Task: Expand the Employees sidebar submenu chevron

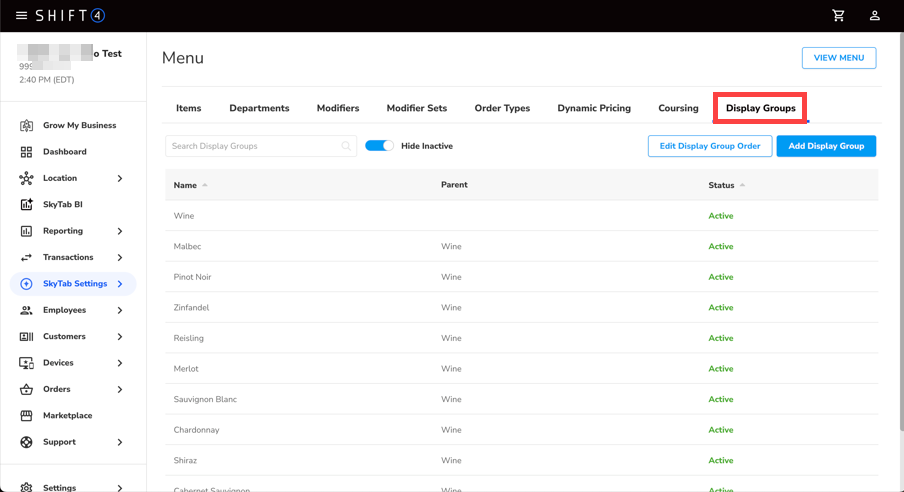Action: 120,310
